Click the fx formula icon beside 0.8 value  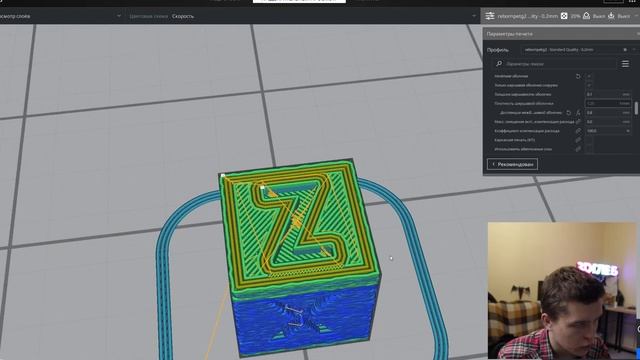578,113
